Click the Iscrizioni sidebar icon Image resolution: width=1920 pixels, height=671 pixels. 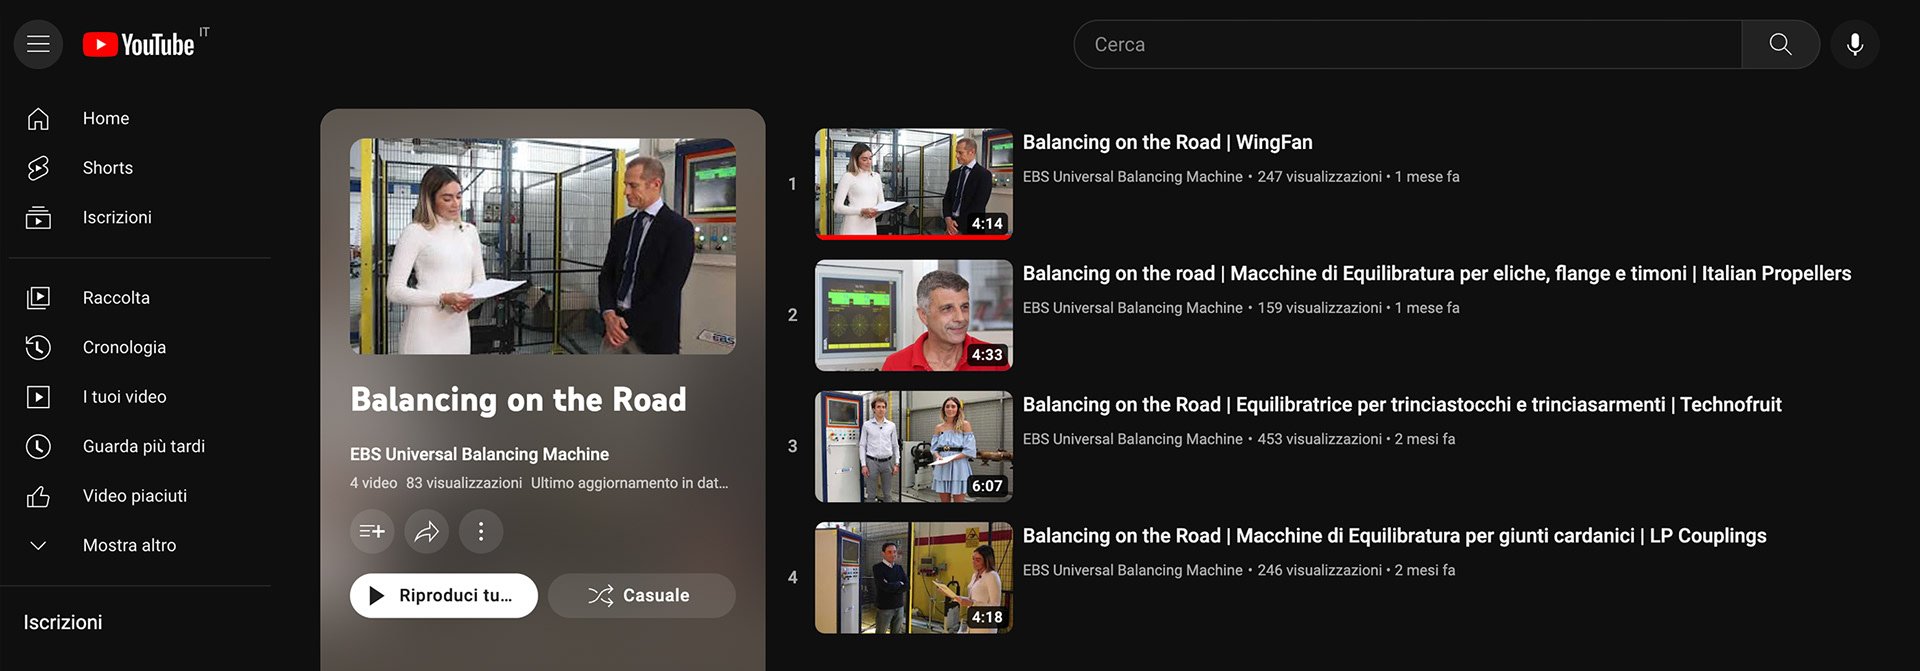[x=38, y=217]
